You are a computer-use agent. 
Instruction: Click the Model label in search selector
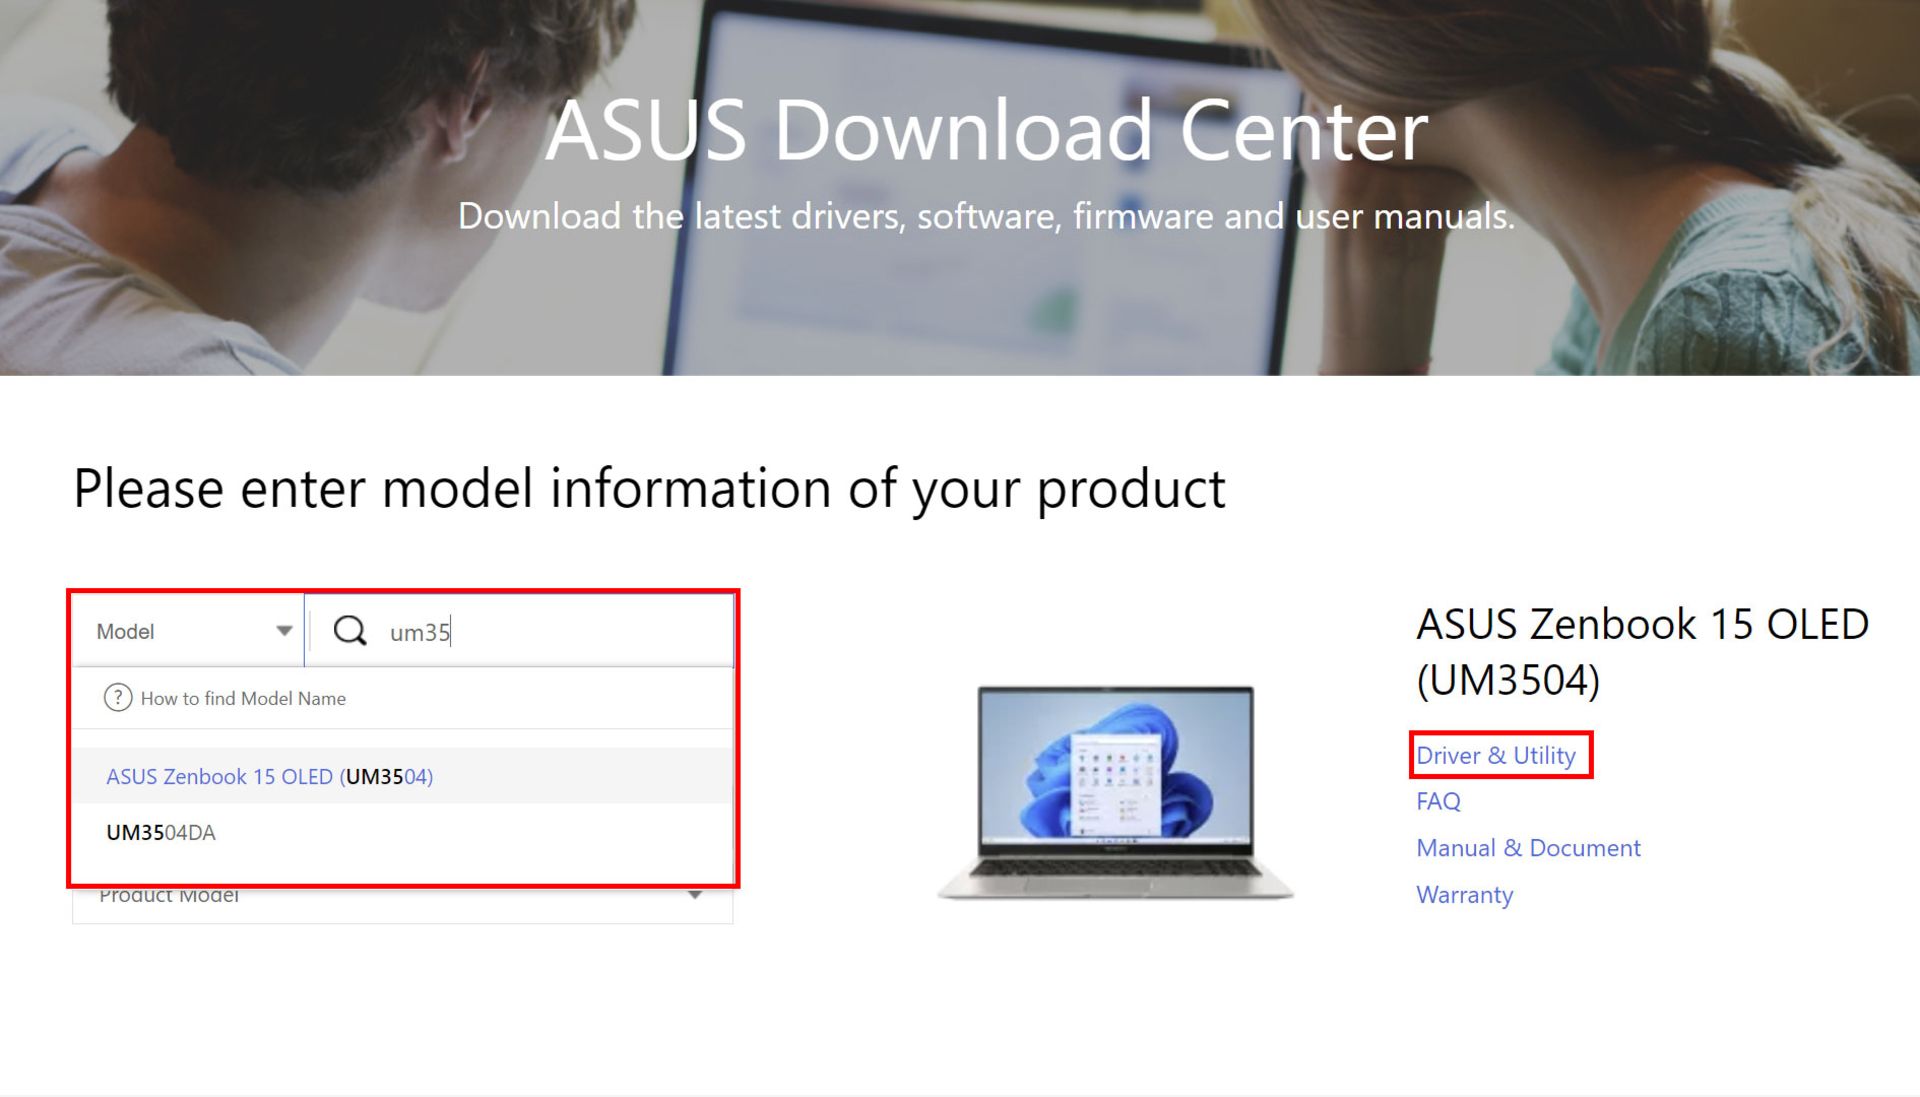[x=126, y=632]
